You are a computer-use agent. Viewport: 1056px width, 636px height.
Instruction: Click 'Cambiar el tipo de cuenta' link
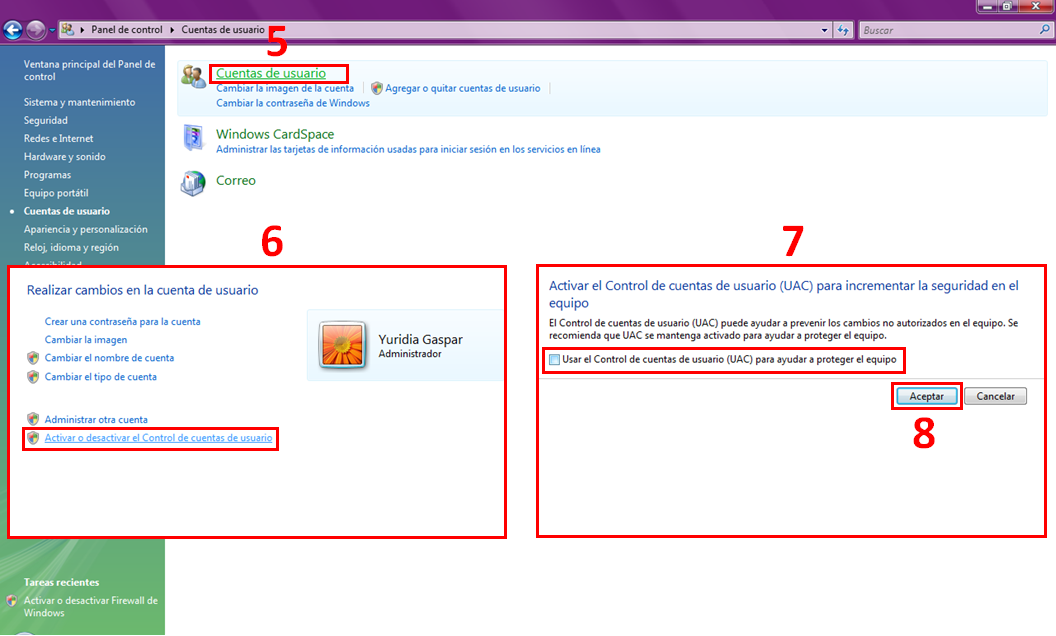(x=100, y=377)
